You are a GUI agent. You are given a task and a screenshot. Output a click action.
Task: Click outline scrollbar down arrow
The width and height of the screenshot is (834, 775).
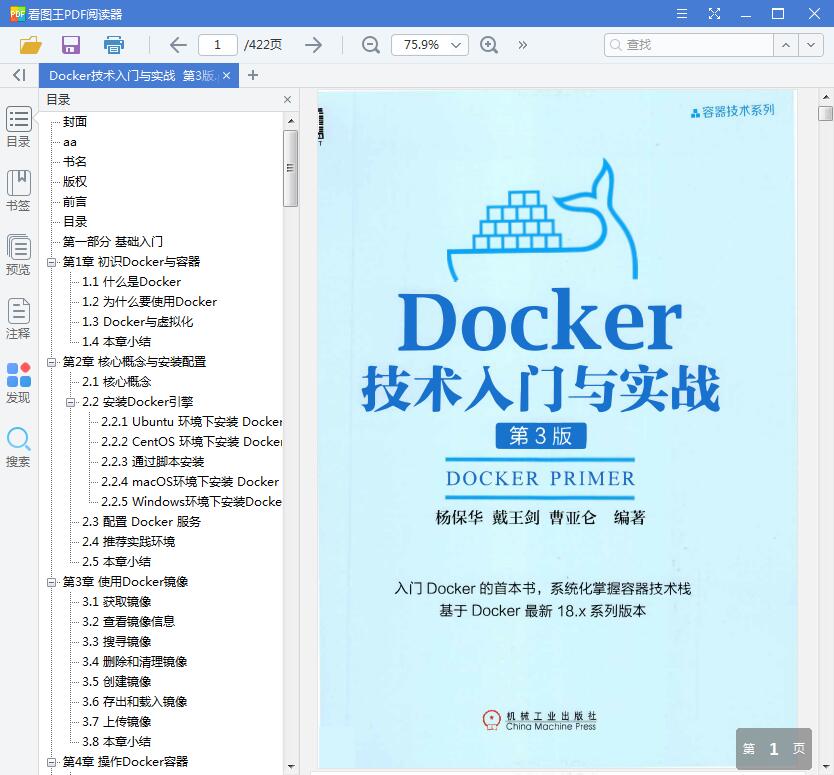(291, 766)
